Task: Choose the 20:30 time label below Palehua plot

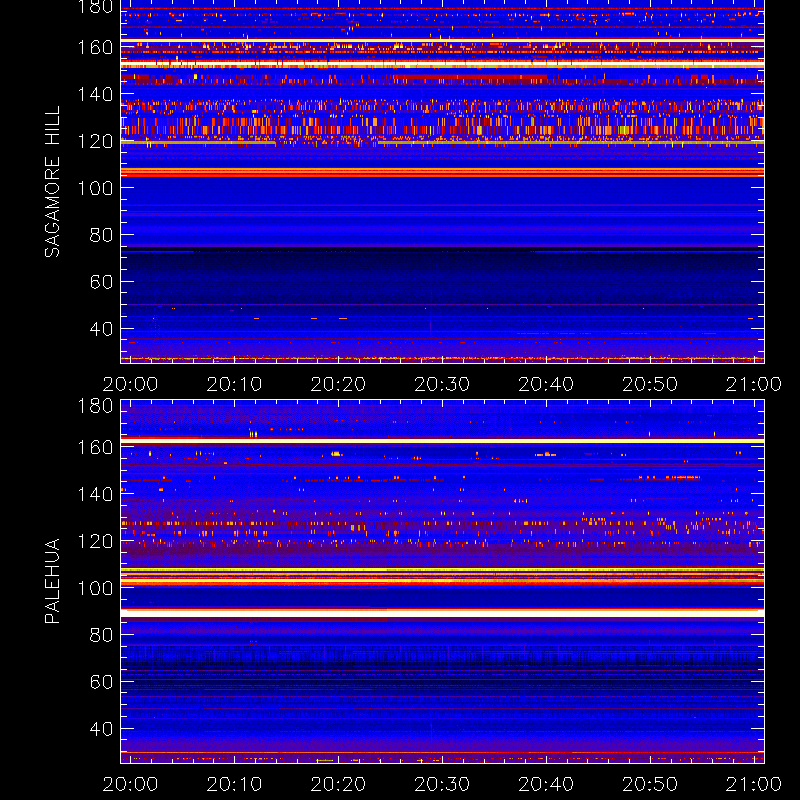Action: (442, 784)
